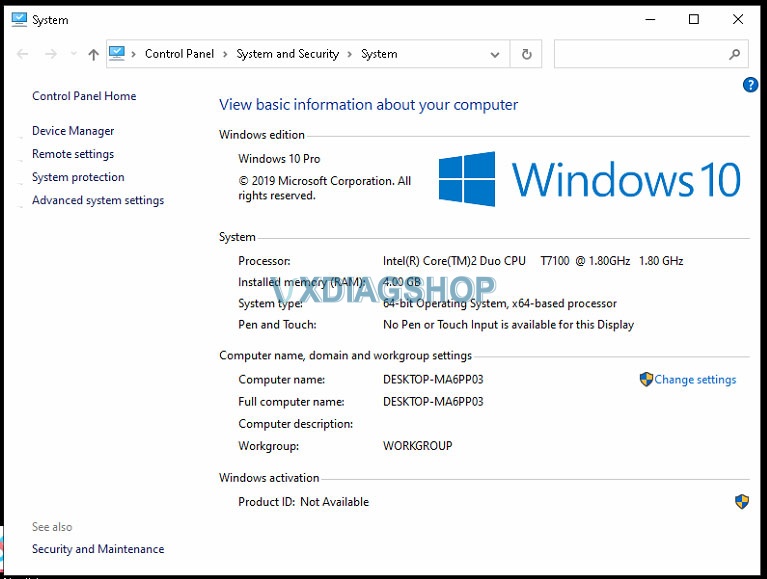Expand chevron before Control Panel breadcrumb
The height and width of the screenshot is (579, 767).
pos(134,54)
